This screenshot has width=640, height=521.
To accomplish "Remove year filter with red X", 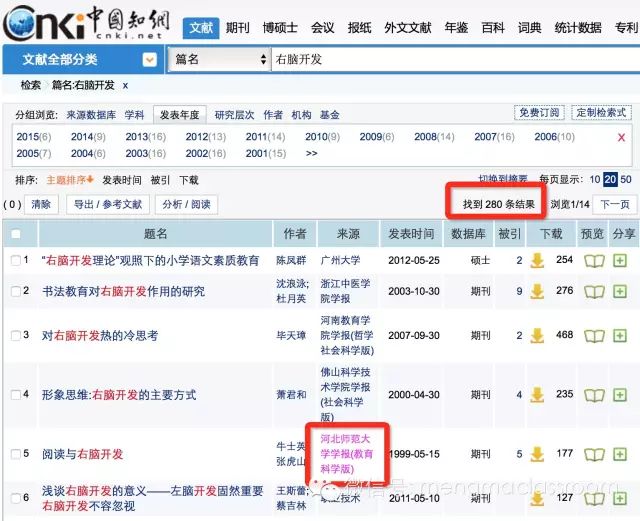I will 621,137.
